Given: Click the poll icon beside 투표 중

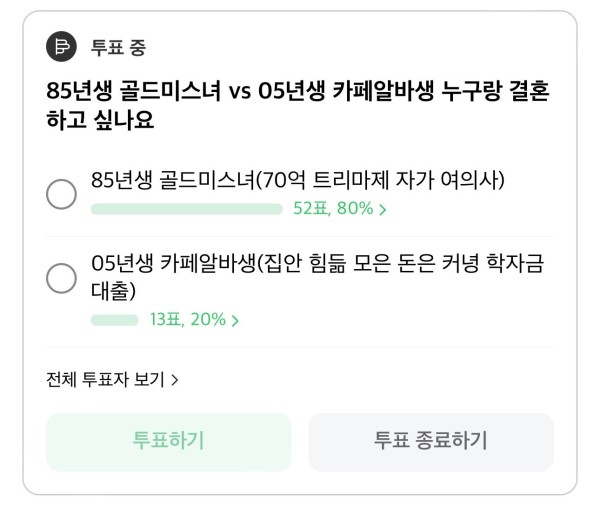Looking at the screenshot, I should tap(61, 47).
